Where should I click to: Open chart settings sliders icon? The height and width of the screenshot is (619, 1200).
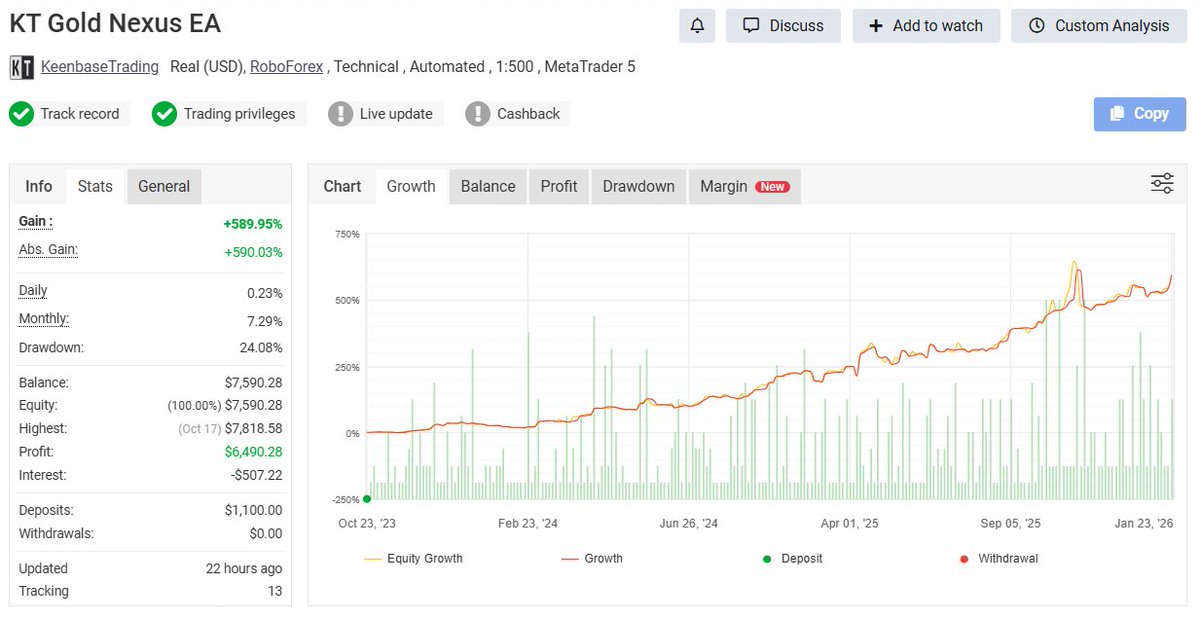[x=1162, y=183]
